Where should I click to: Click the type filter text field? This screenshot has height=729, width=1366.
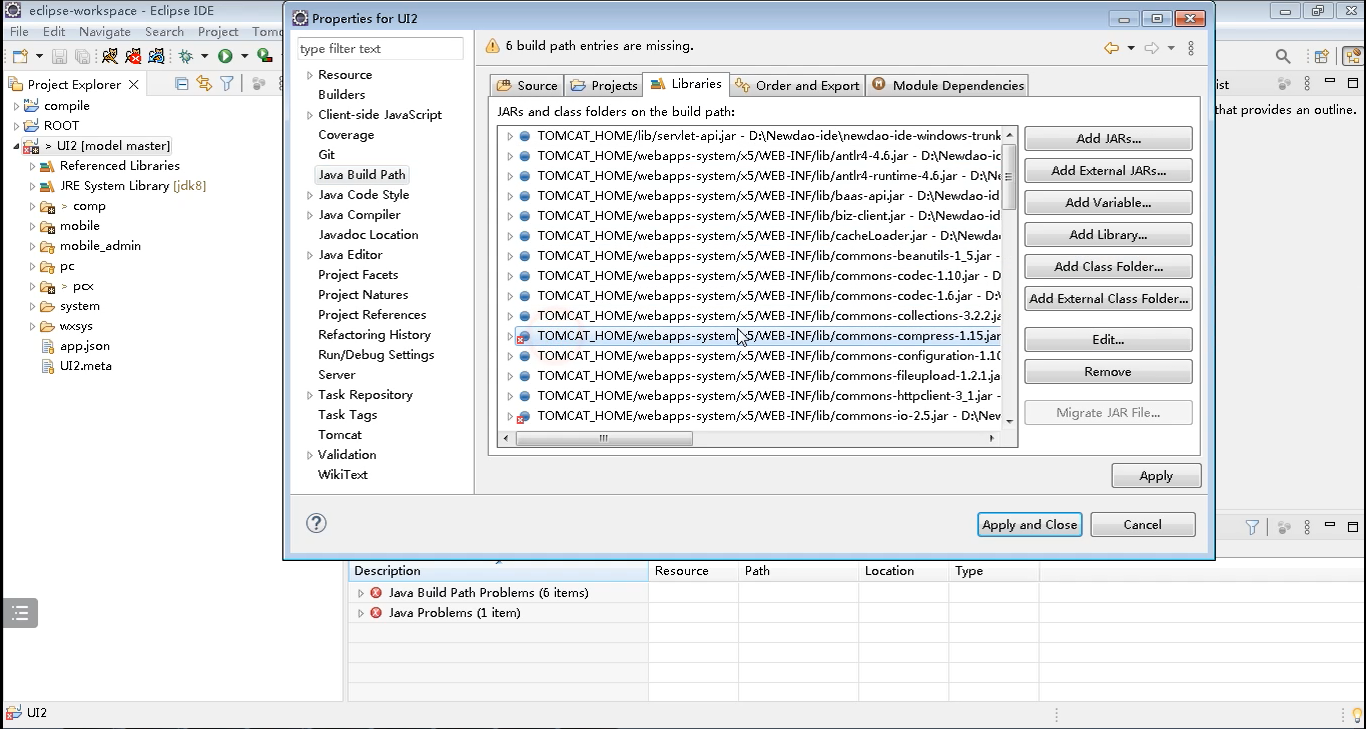(380, 49)
